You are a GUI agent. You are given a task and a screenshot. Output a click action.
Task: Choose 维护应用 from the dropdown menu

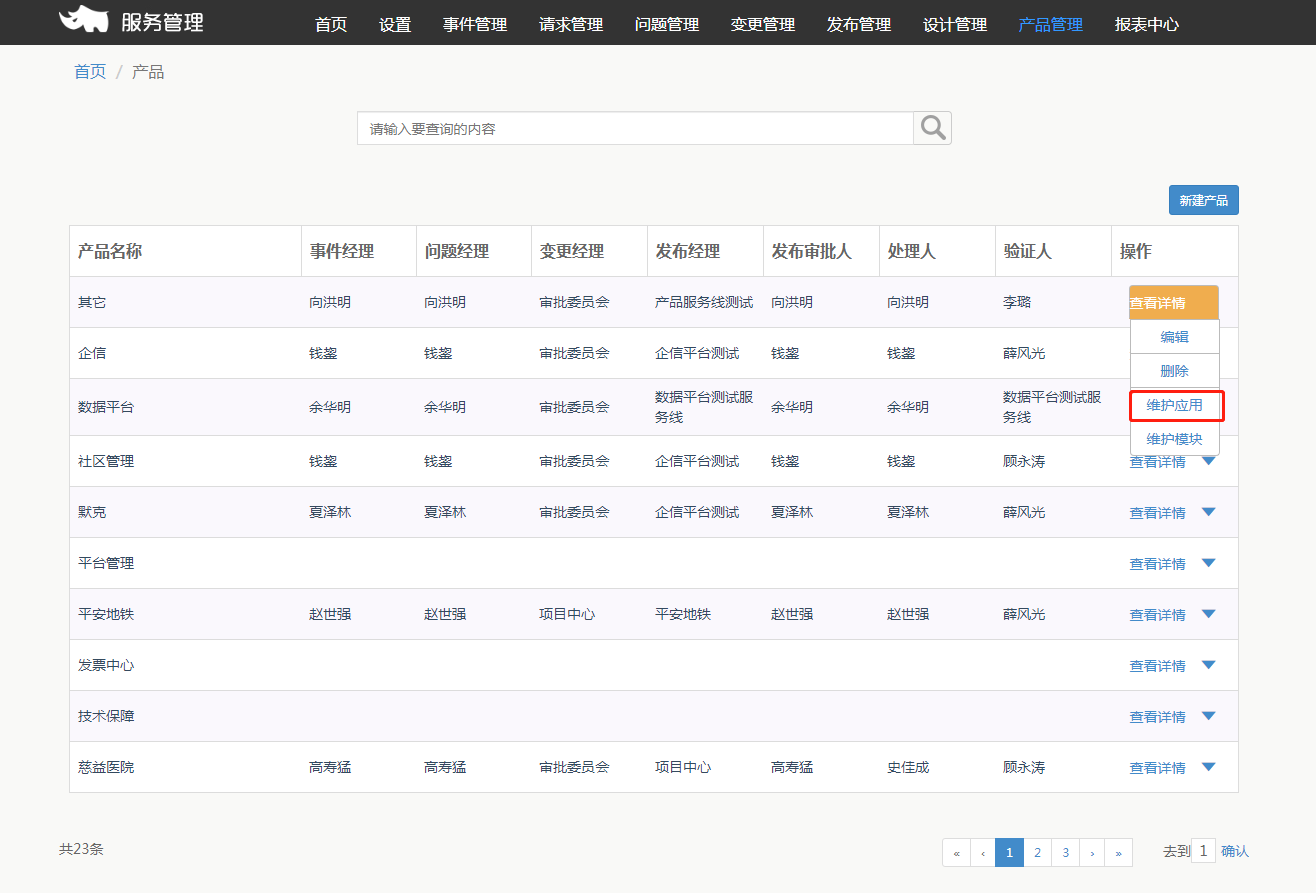1175,405
